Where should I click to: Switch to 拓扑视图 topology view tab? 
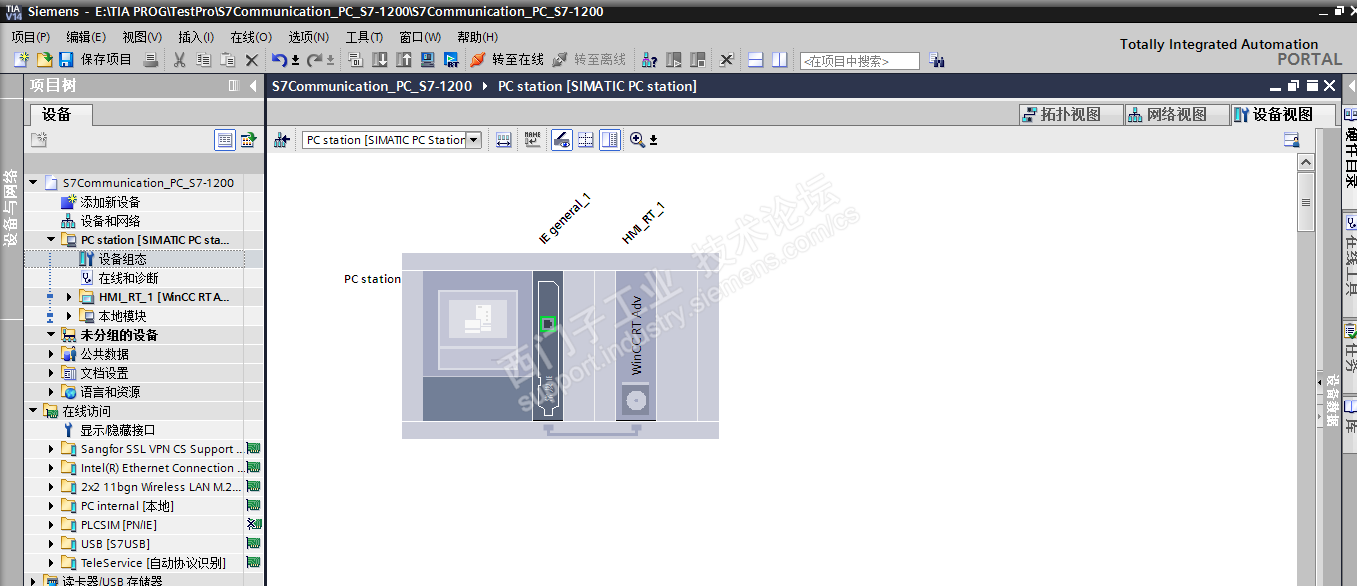pos(1071,114)
